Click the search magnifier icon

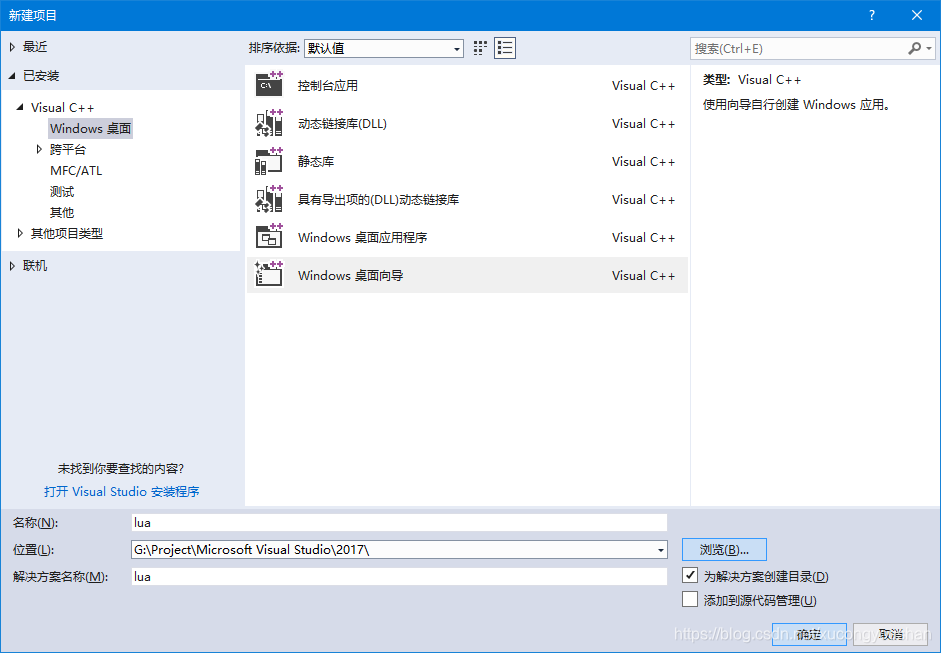tap(914, 48)
